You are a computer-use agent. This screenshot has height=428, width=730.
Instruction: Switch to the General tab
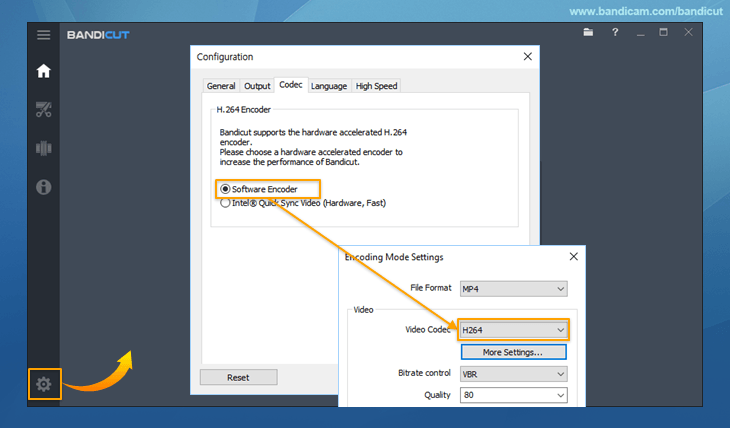[221, 86]
